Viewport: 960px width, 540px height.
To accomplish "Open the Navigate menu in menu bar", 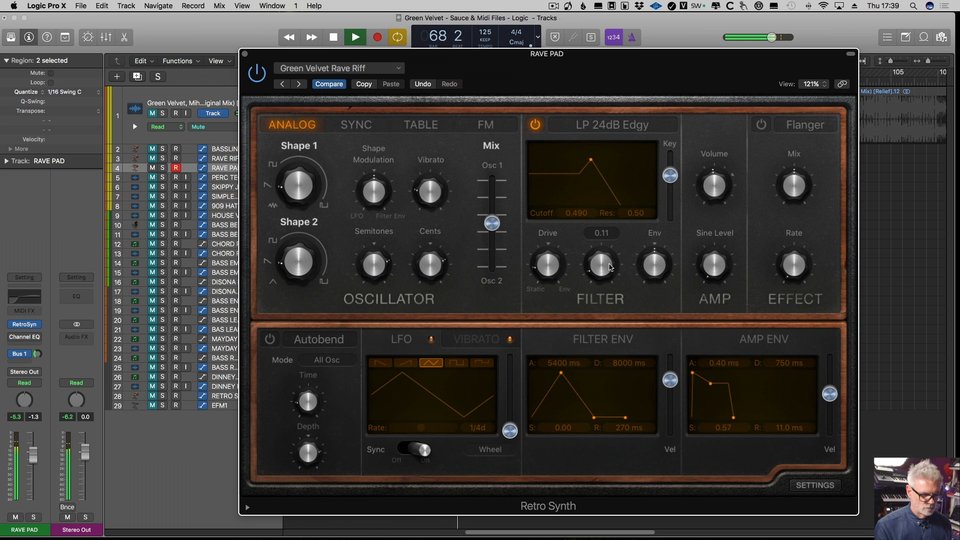I will (x=158, y=6).
